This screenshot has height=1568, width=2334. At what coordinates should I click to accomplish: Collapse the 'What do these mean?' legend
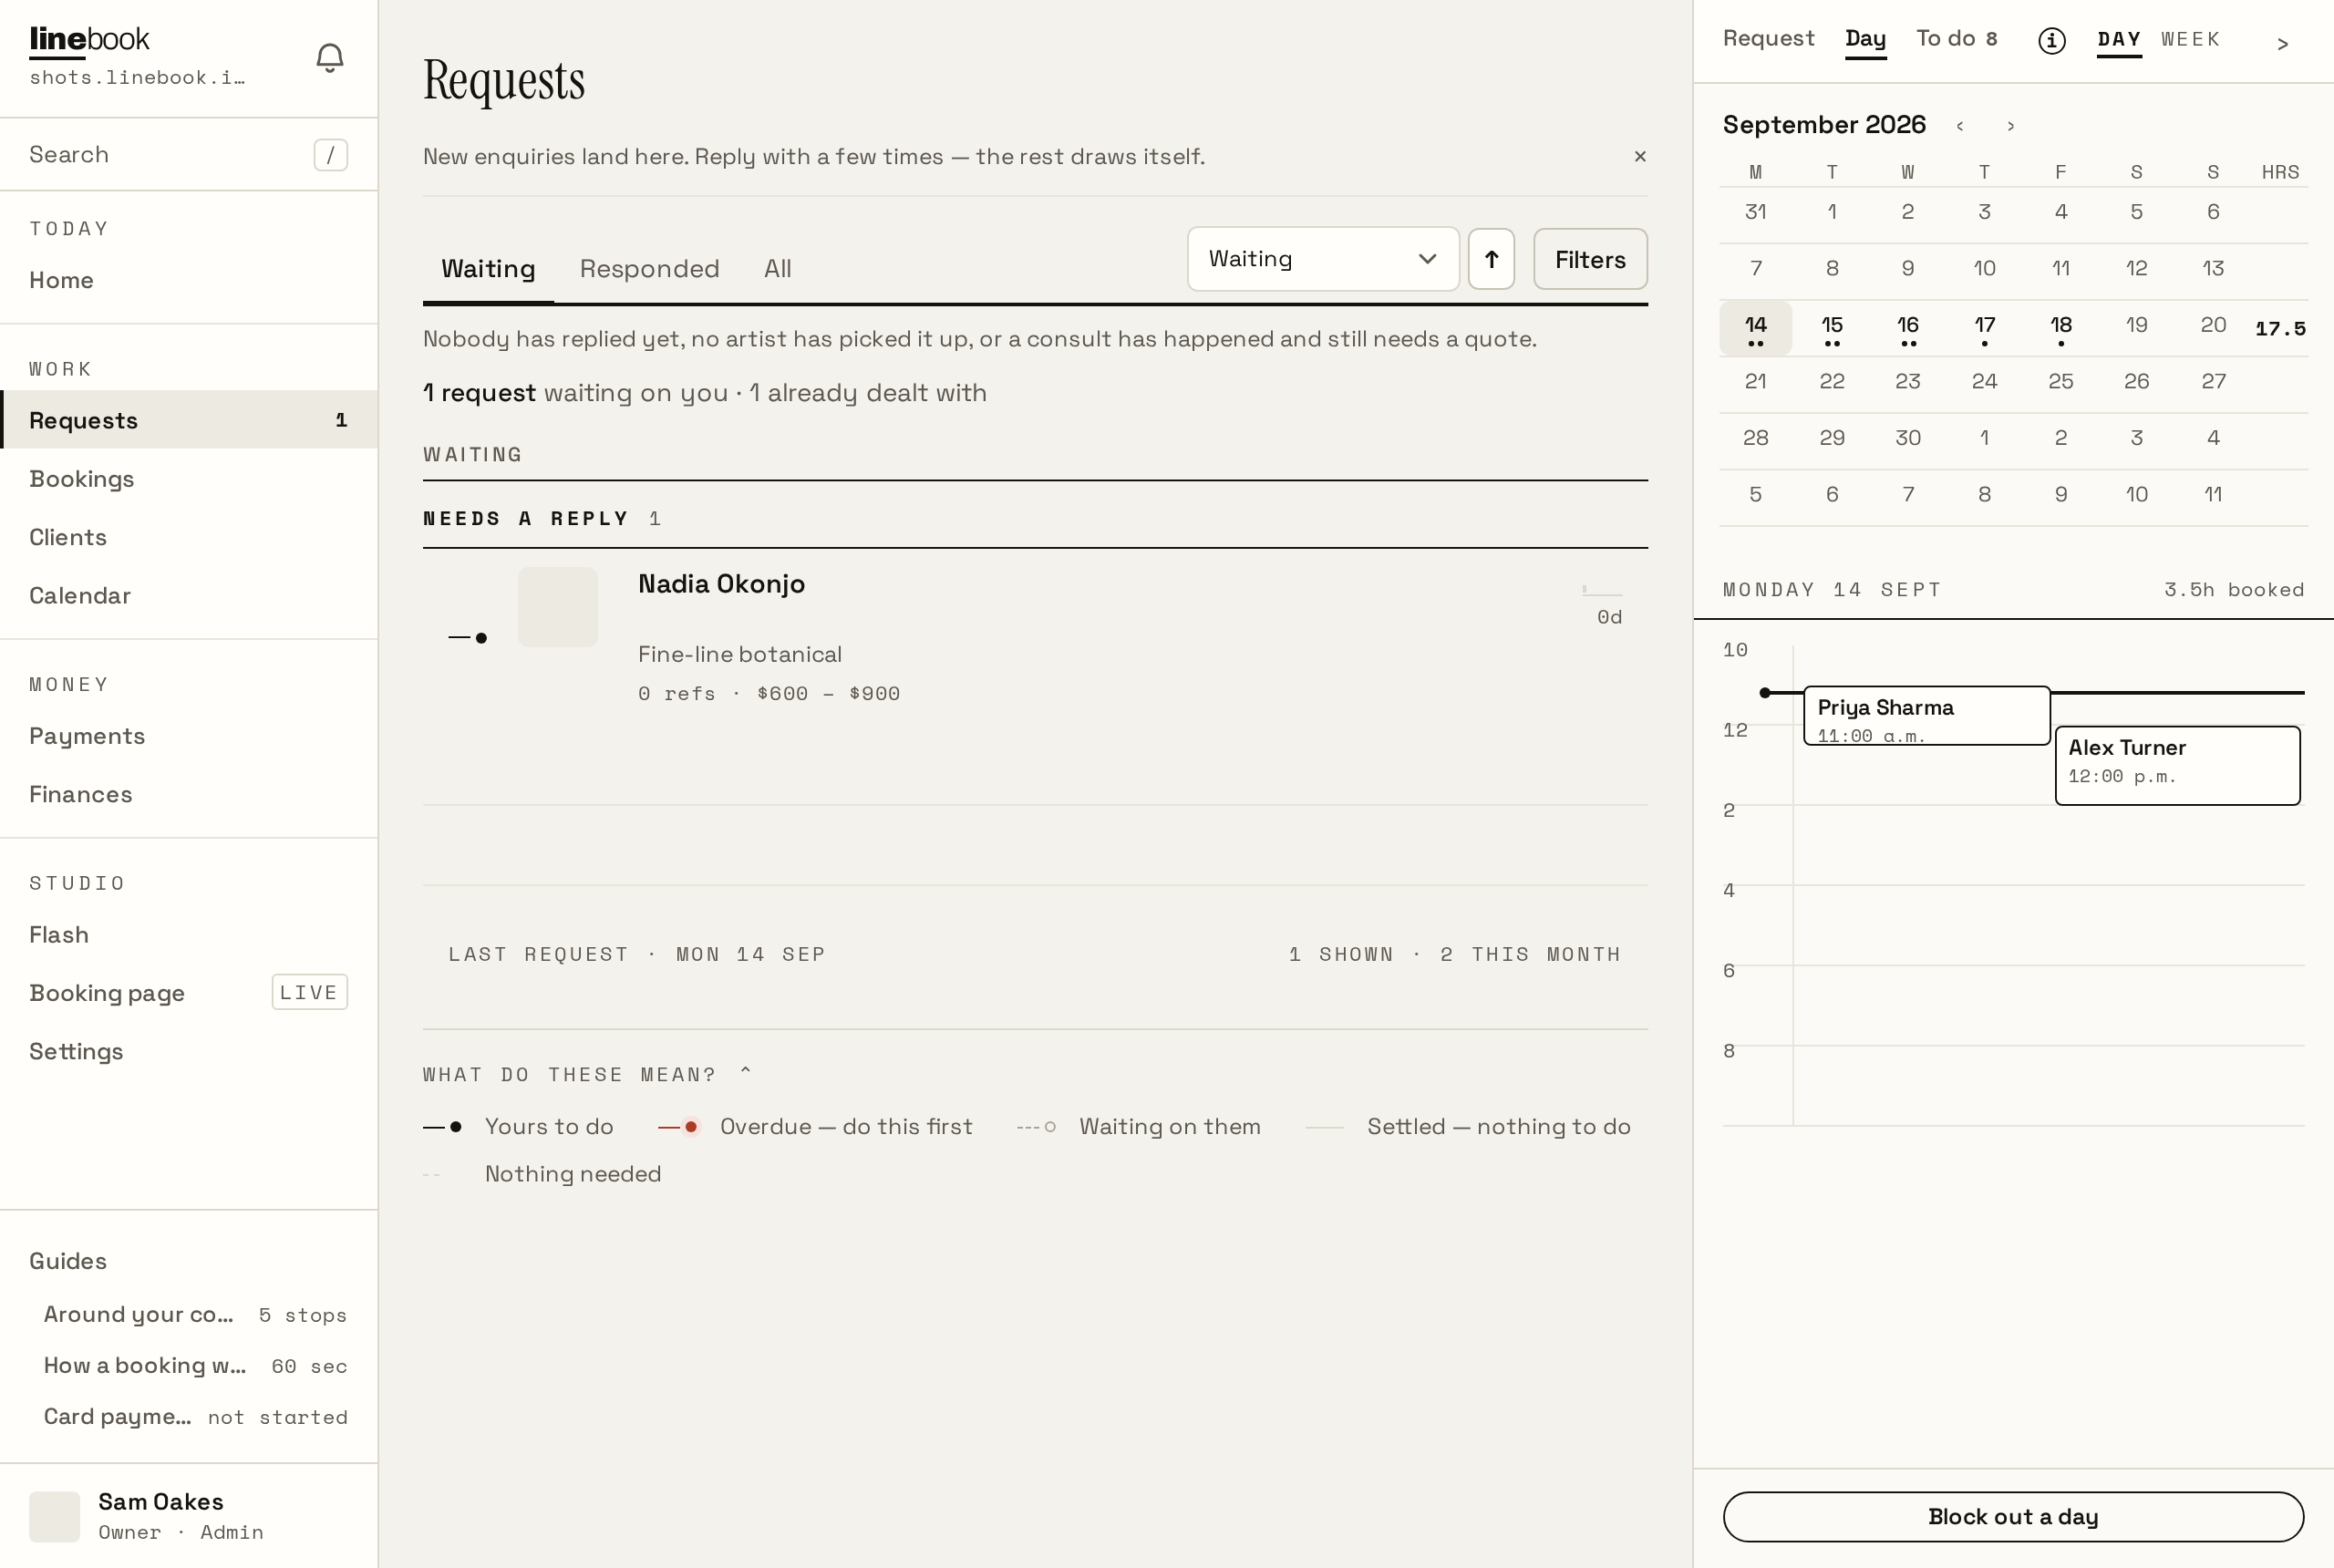point(587,1074)
